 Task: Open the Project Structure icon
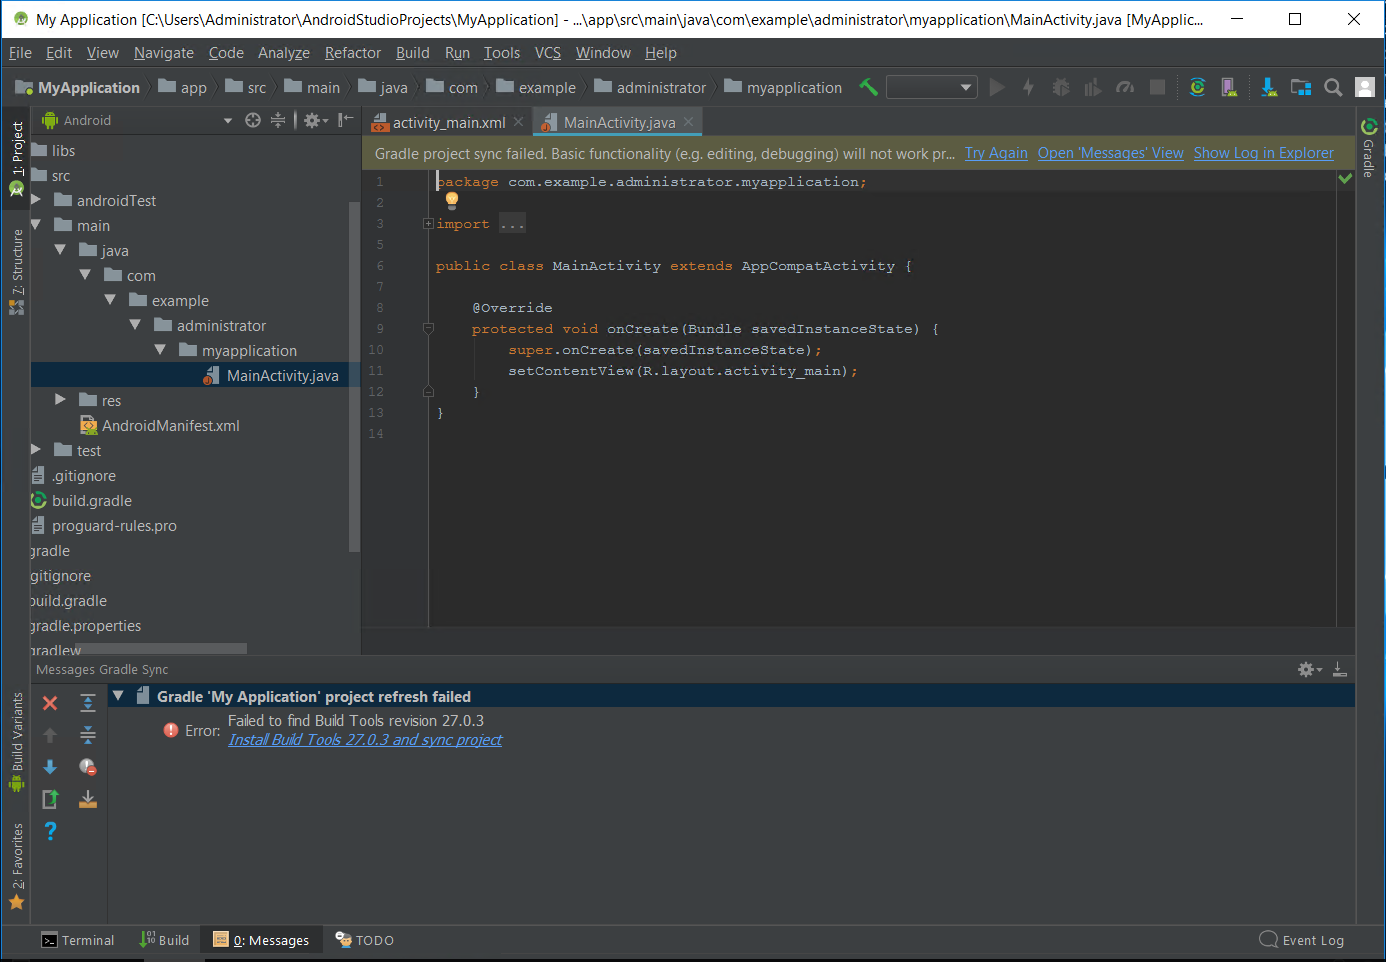coord(1301,87)
